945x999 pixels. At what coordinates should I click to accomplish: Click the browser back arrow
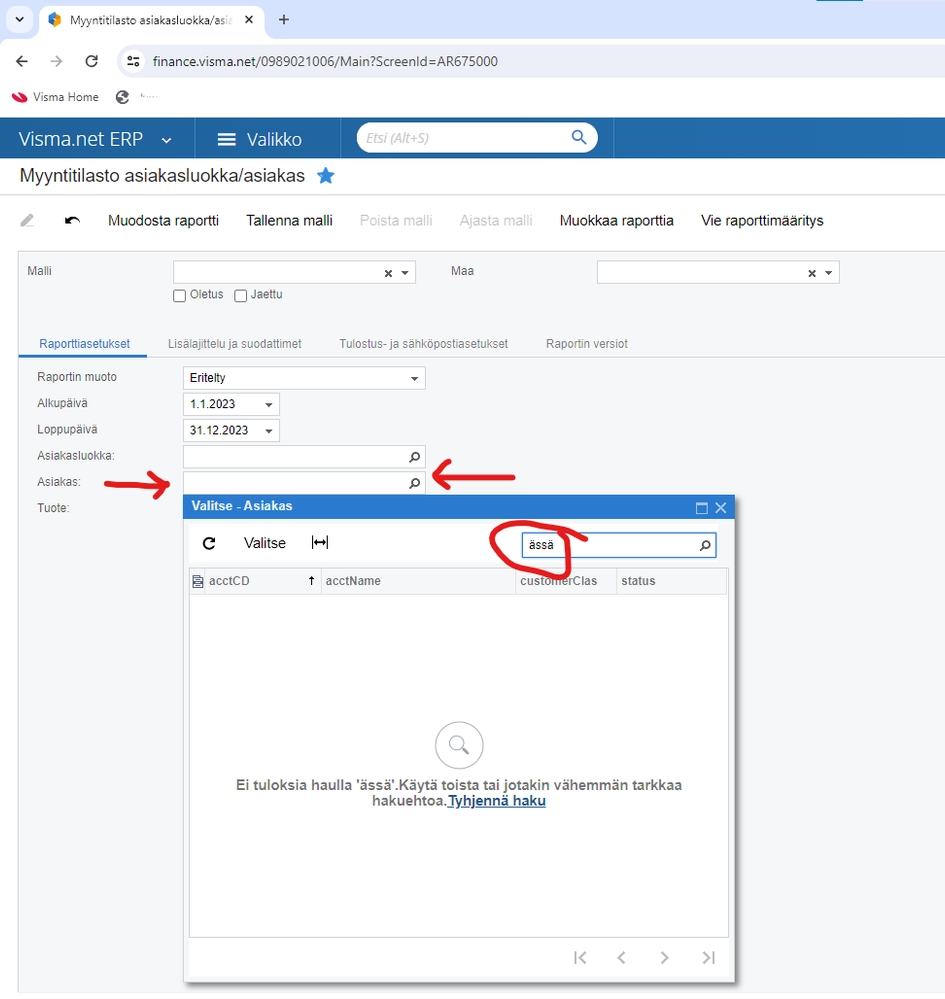pos(22,61)
